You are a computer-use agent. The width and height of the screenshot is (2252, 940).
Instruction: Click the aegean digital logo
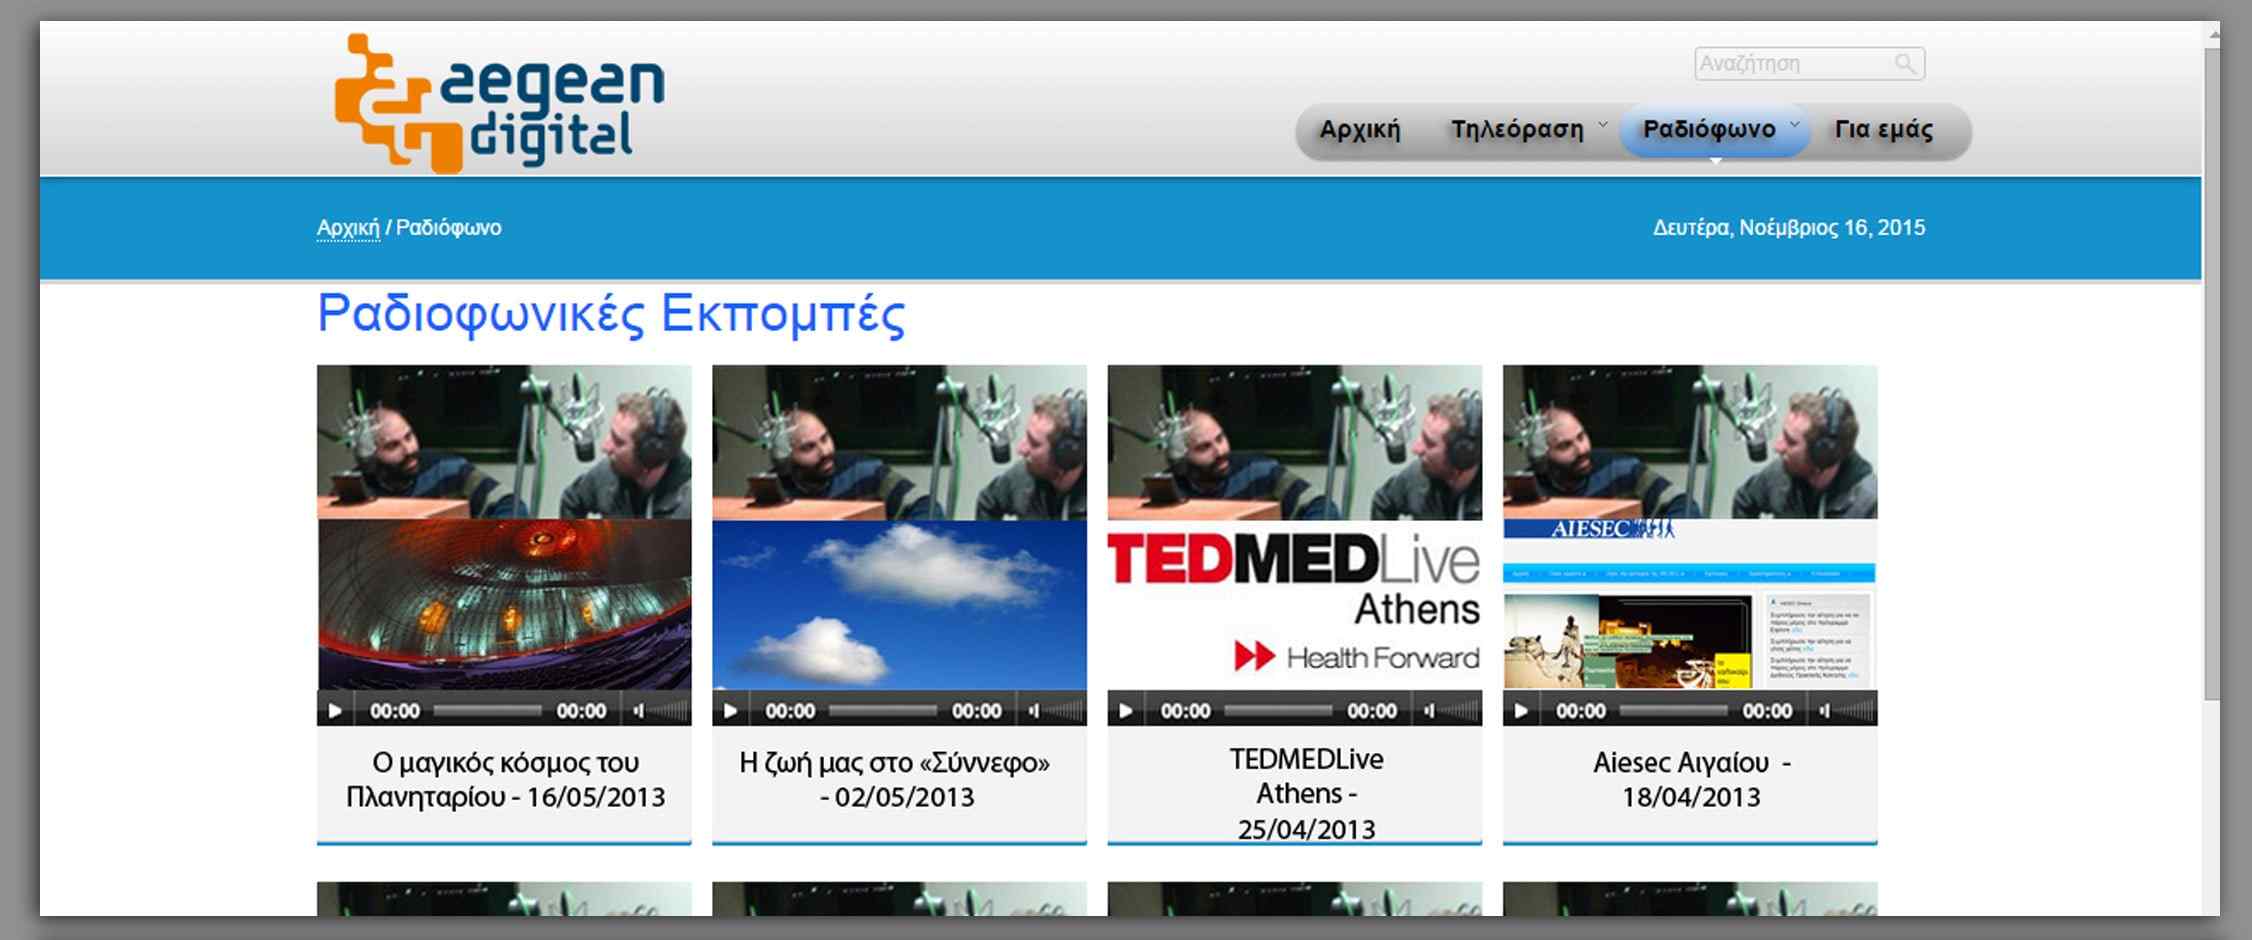499,104
